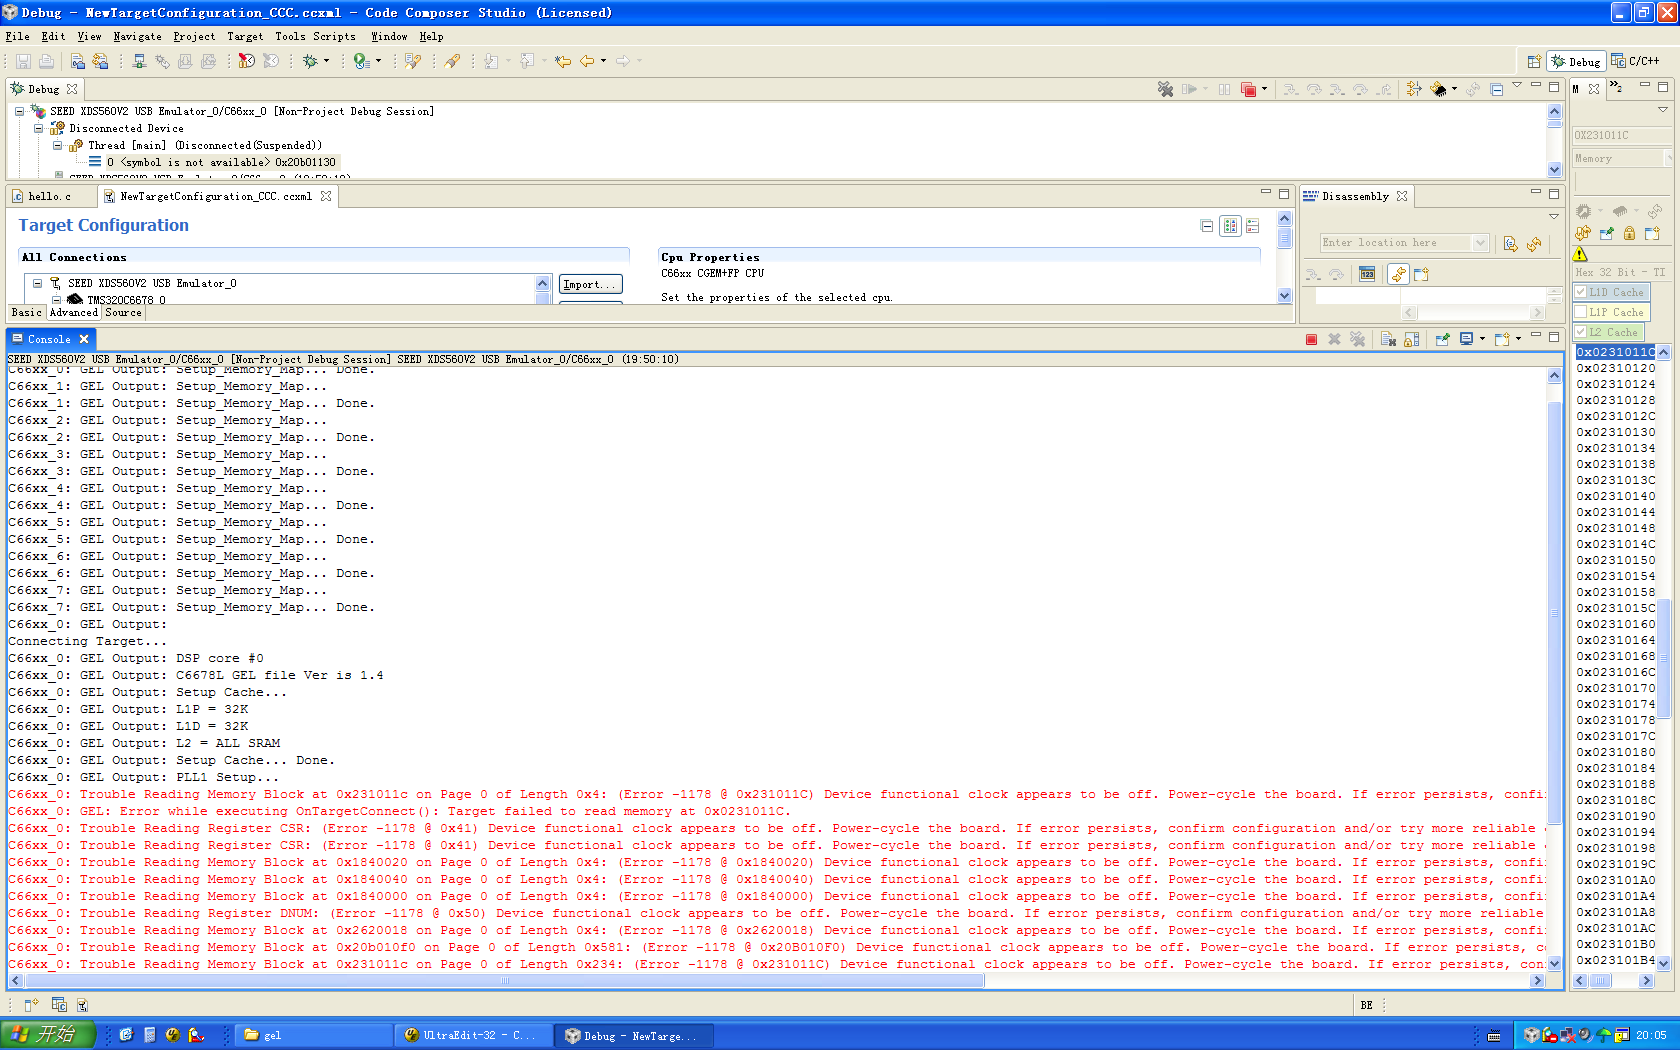Image resolution: width=1680 pixels, height=1050 pixels.
Task: Click the Memory view warning triangle icon
Action: [x=1580, y=254]
